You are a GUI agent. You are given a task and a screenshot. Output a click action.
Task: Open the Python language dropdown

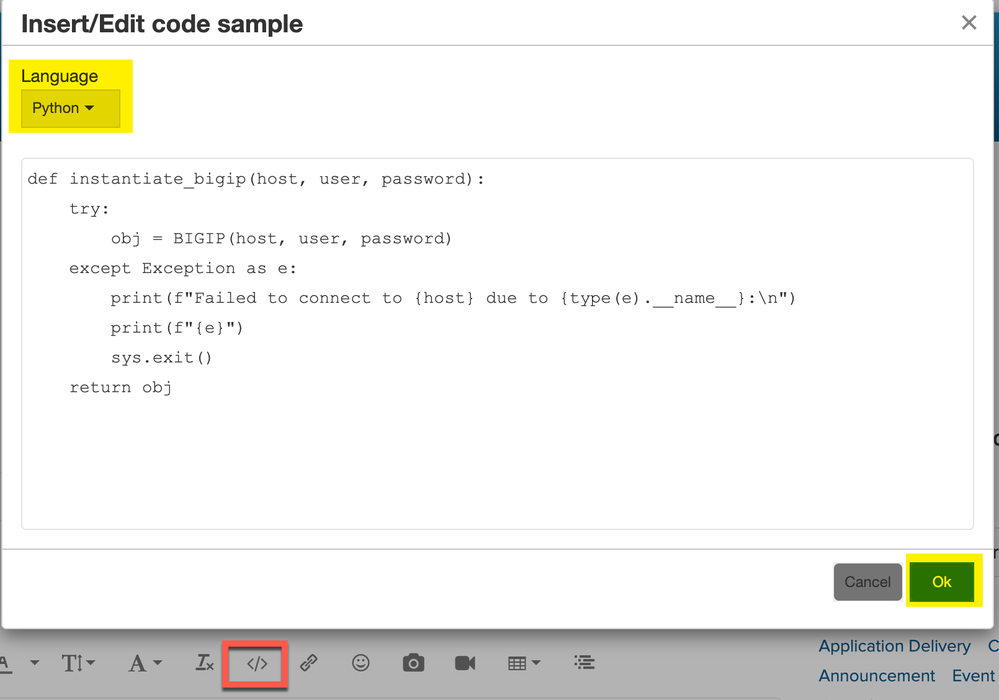tap(63, 108)
